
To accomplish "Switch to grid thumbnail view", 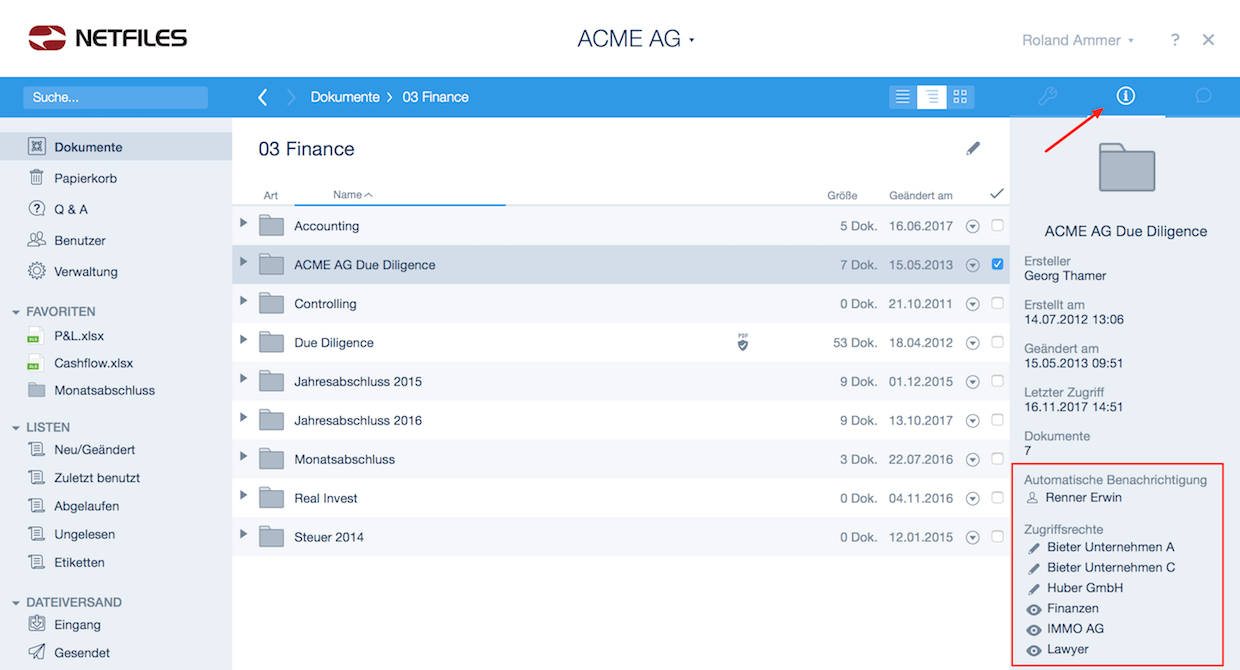I will [x=960, y=97].
